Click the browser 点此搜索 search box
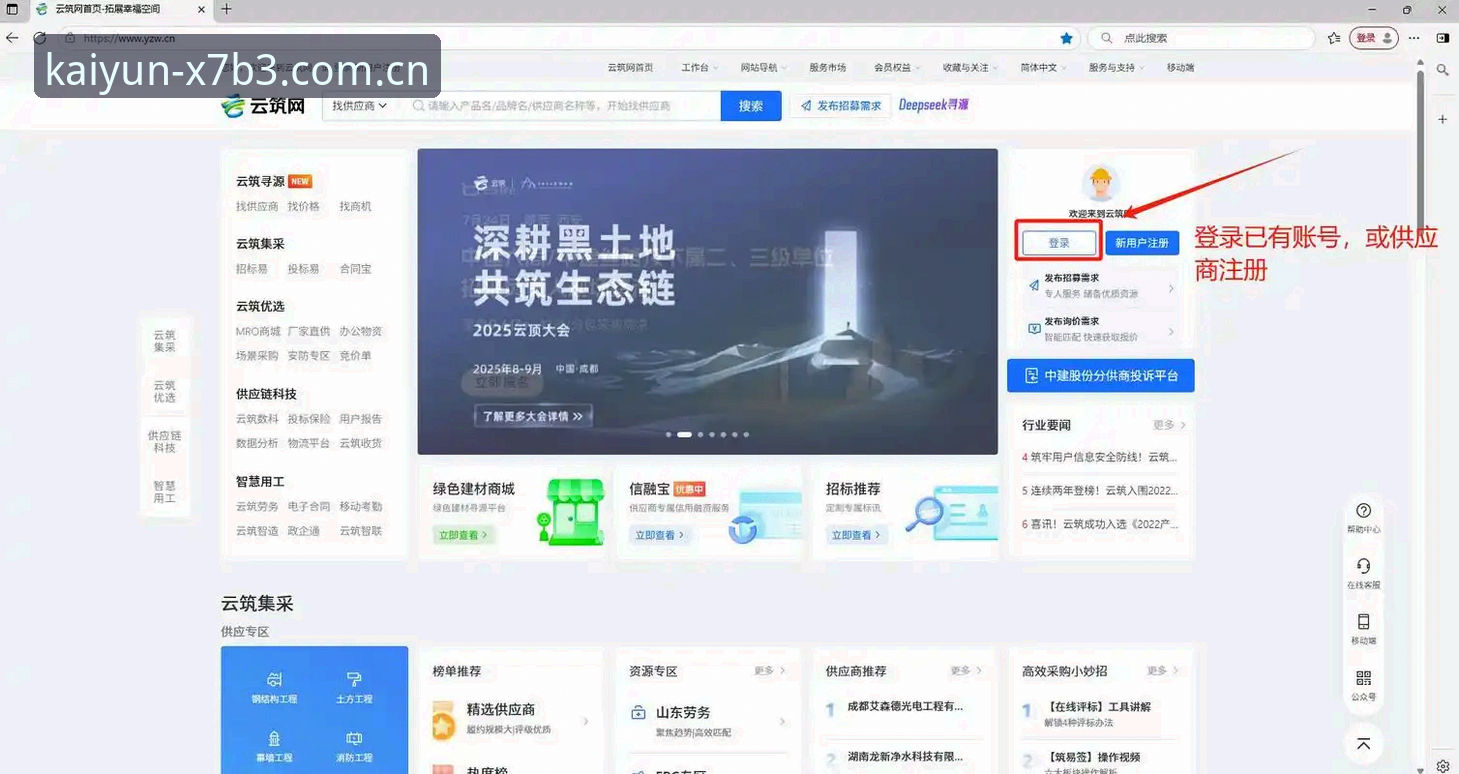1459x774 pixels. pyautogui.click(x=1201, y=38)
